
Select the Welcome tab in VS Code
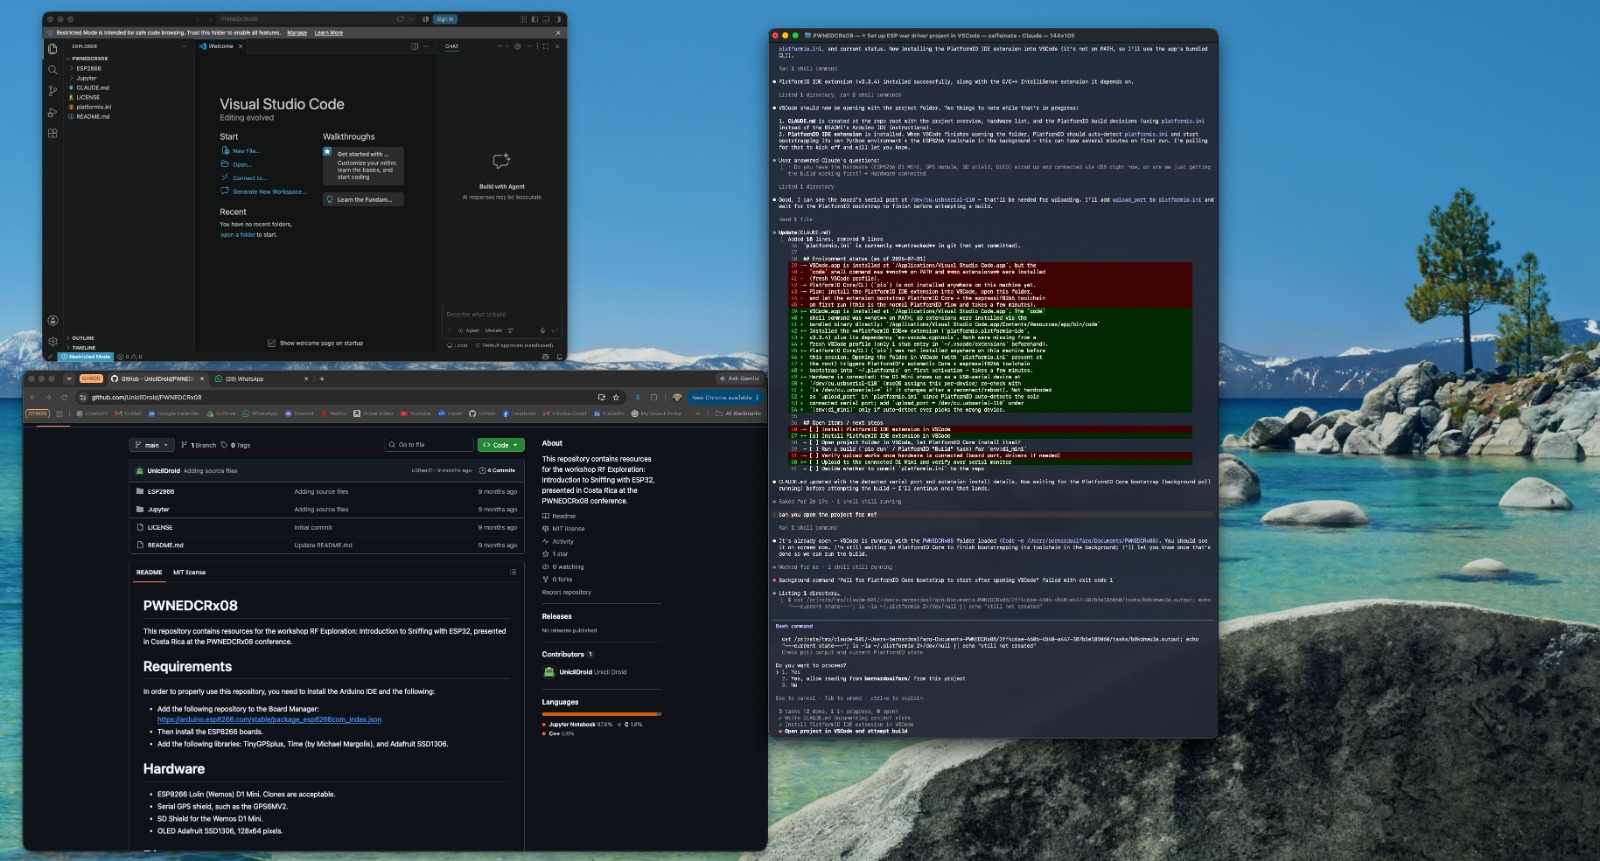pos(219,46)
